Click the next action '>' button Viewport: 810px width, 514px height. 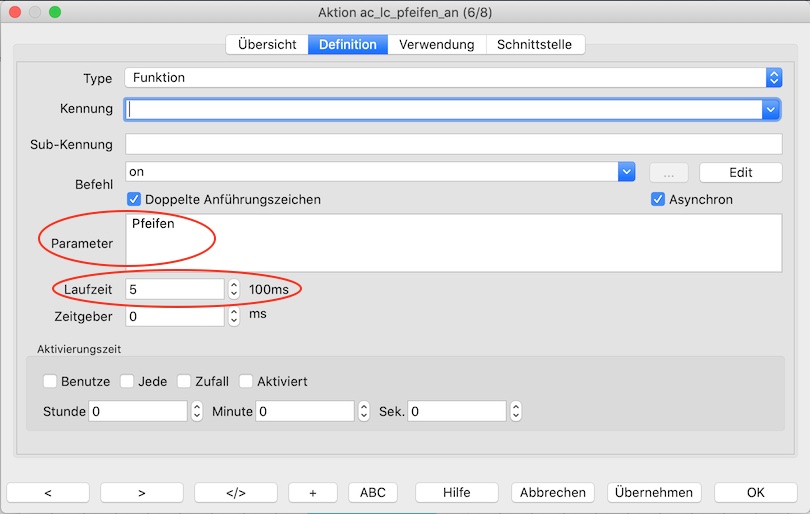tap(141, 492)
